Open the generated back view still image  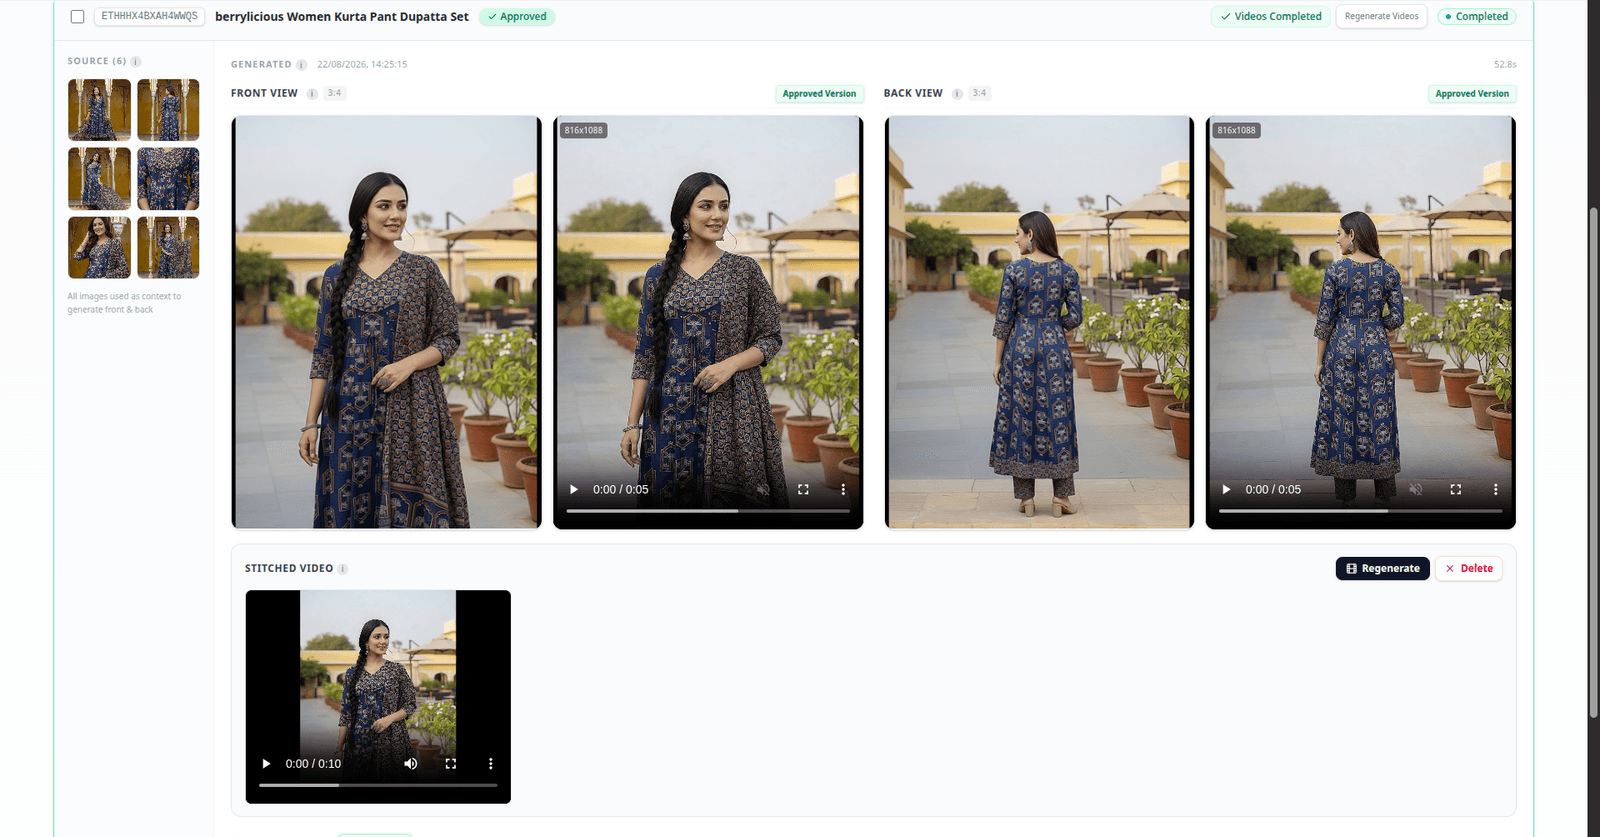[1039, 322]
